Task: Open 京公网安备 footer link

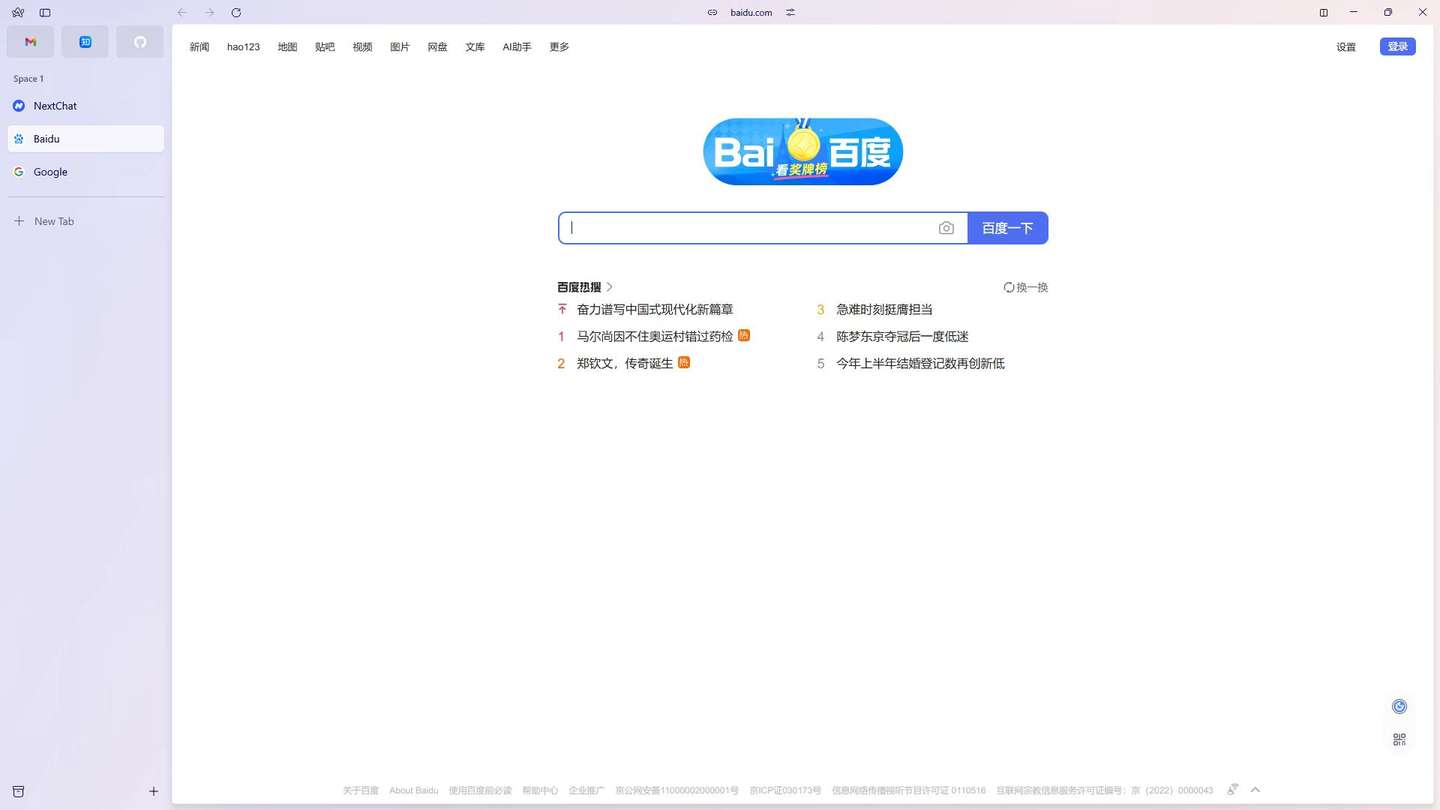Action: pos(677,791)
